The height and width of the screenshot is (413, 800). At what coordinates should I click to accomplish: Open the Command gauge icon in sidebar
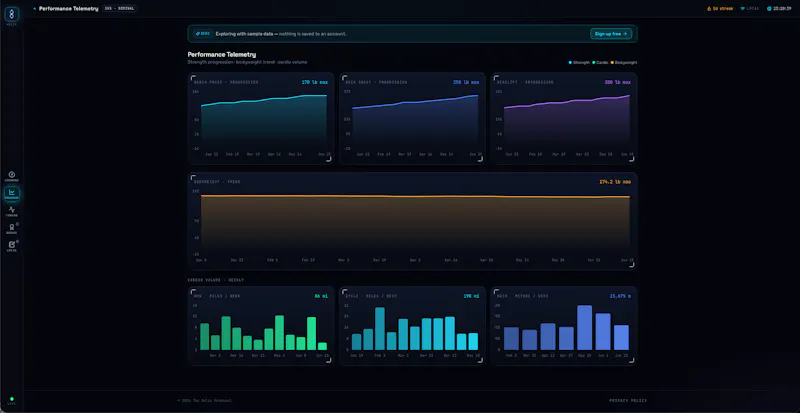[x=12, y=175]
